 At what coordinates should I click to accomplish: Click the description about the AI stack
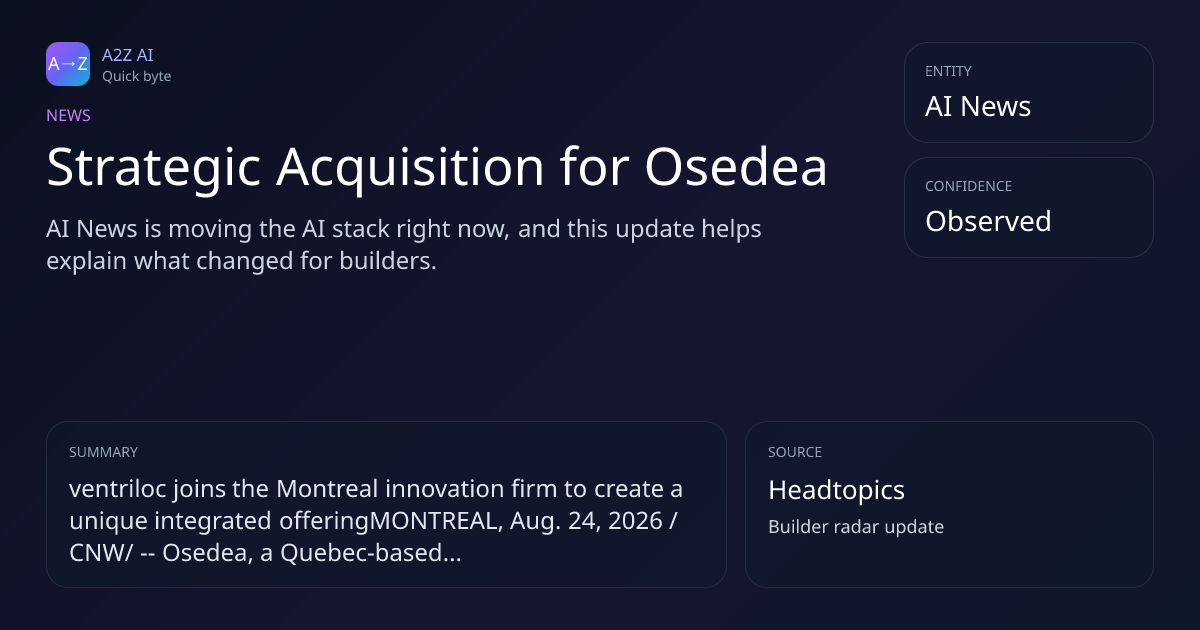click(404, 246)
